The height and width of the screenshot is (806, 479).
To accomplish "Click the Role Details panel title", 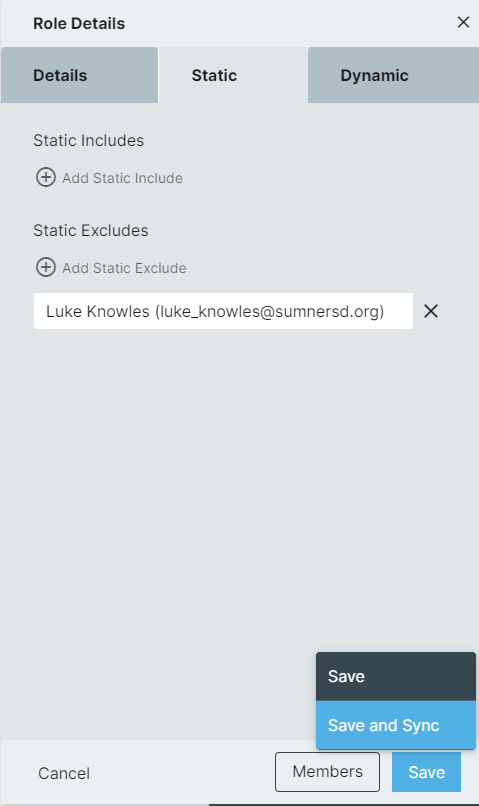I will coord(79,24).
